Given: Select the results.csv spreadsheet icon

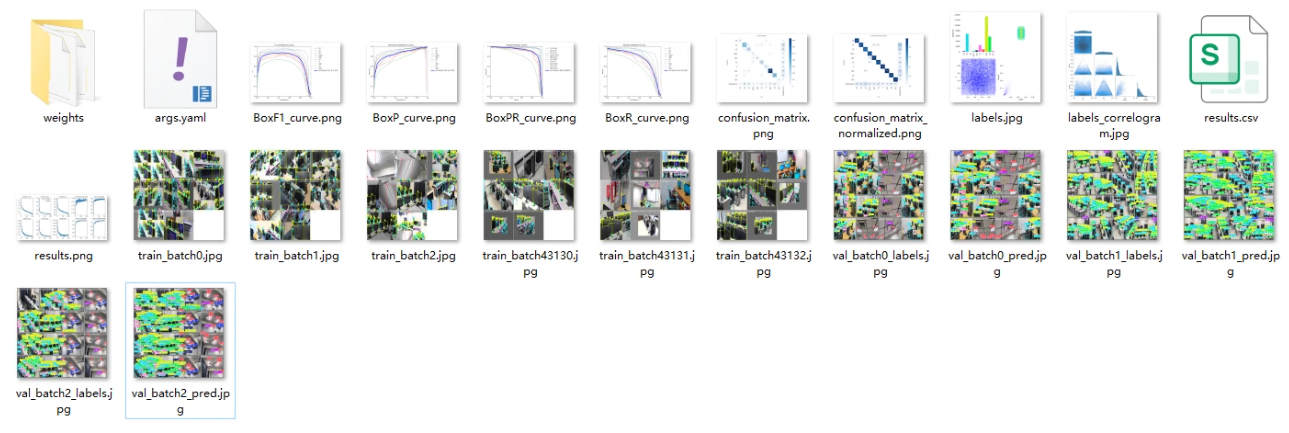Looking at the screenshot, I should click(x=1230, y=58).
